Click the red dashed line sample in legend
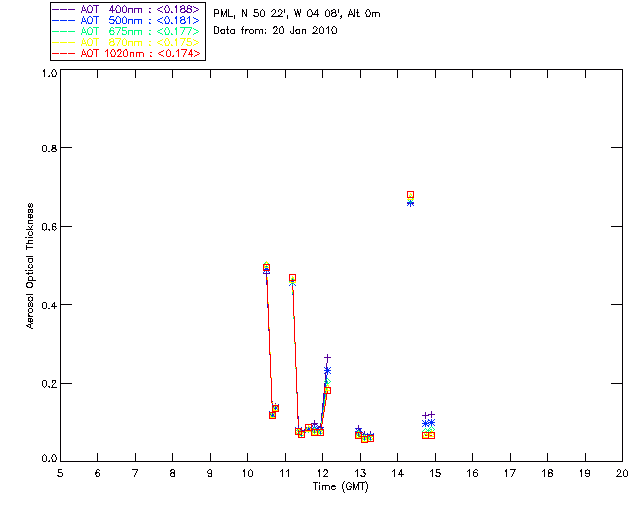Image resolution: width=640 pixels, height=512 pixels. click(64, 53)
